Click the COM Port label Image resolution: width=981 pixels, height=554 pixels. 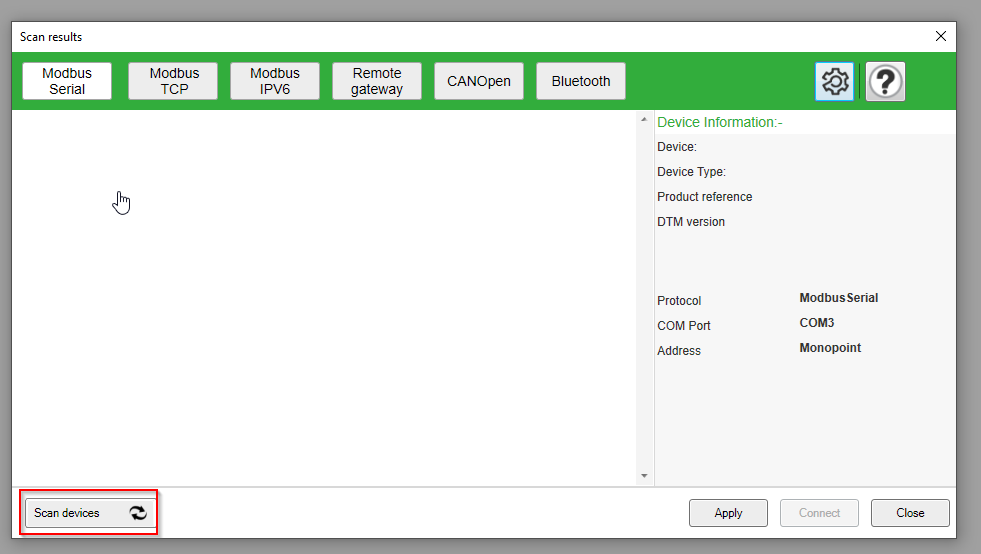pos(684,326)
